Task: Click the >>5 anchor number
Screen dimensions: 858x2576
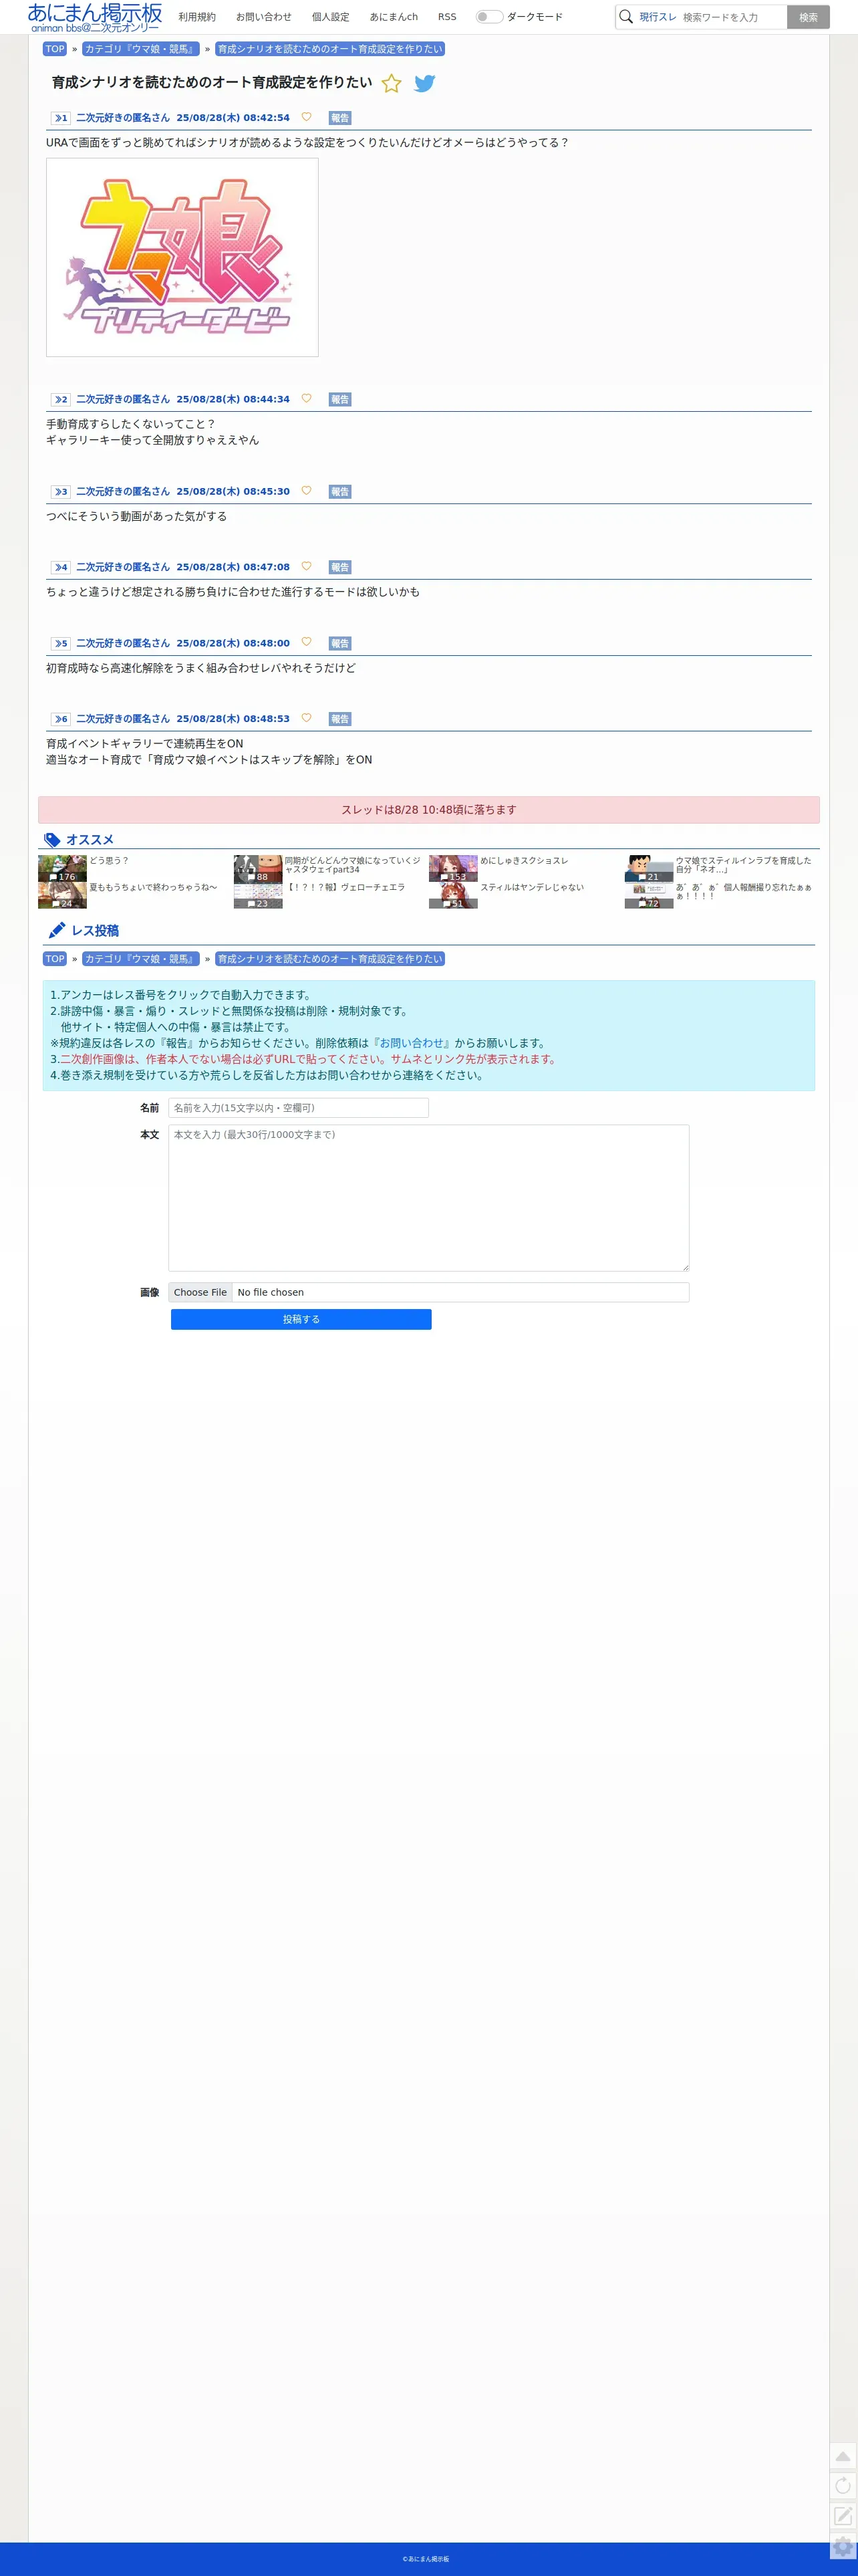Action: (61, 643)
